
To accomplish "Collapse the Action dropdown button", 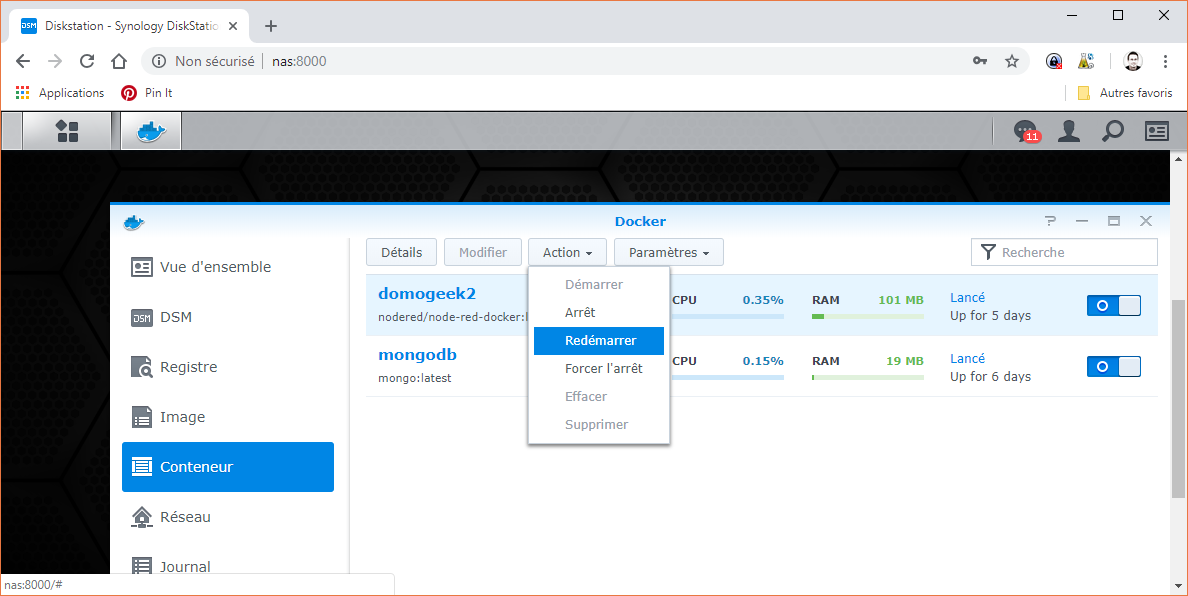I will click(x=567, y=252).
